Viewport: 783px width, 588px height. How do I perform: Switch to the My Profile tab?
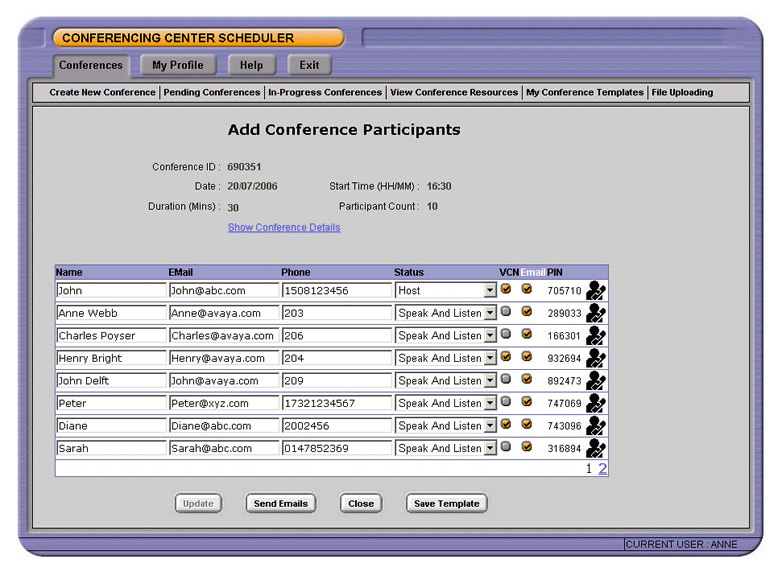177,65
